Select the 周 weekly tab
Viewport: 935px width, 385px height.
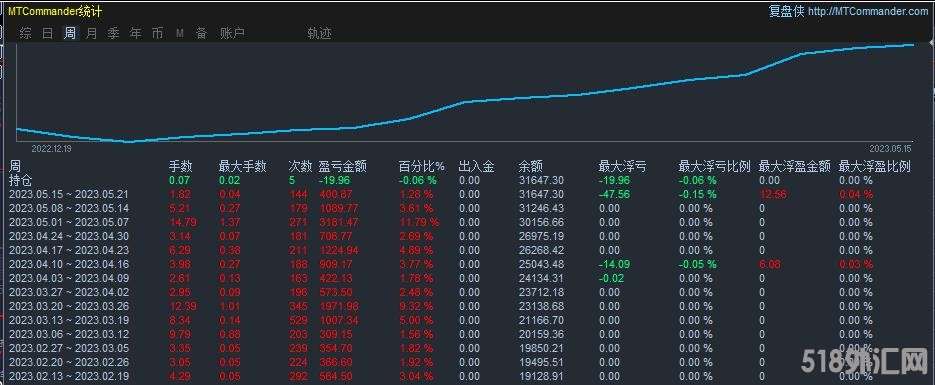[x=70, y=33]
